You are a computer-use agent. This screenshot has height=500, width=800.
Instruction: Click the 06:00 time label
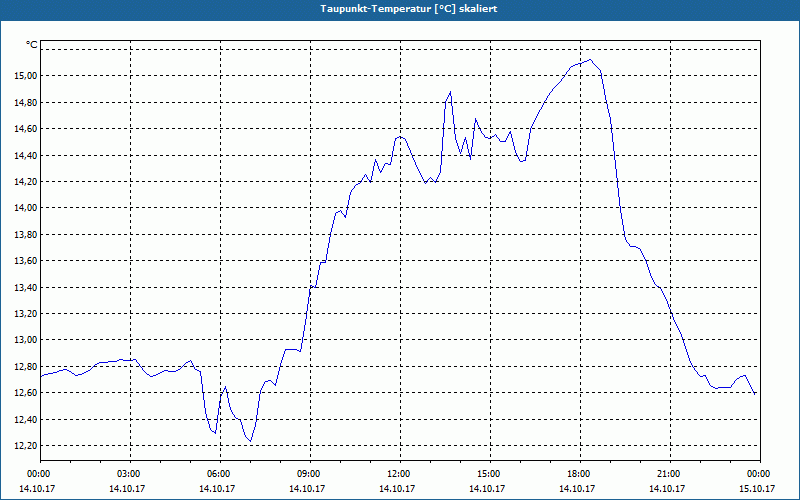pyautogui.click(x=220, y=474)
